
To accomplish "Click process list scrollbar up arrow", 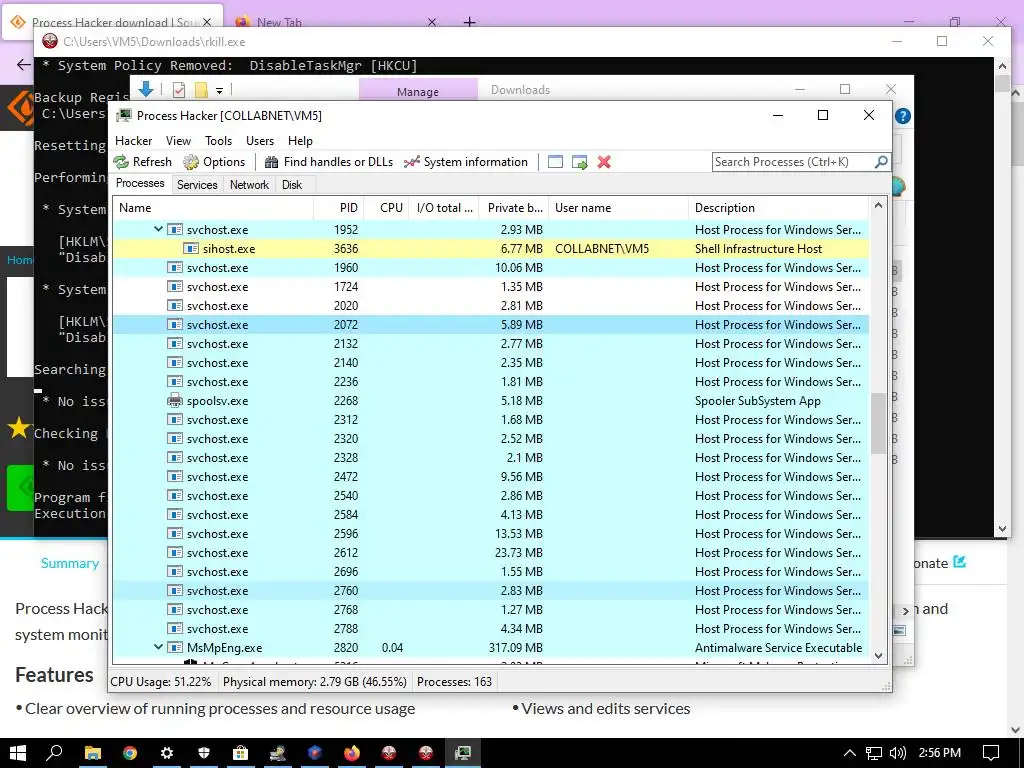I will click(878, 206).
